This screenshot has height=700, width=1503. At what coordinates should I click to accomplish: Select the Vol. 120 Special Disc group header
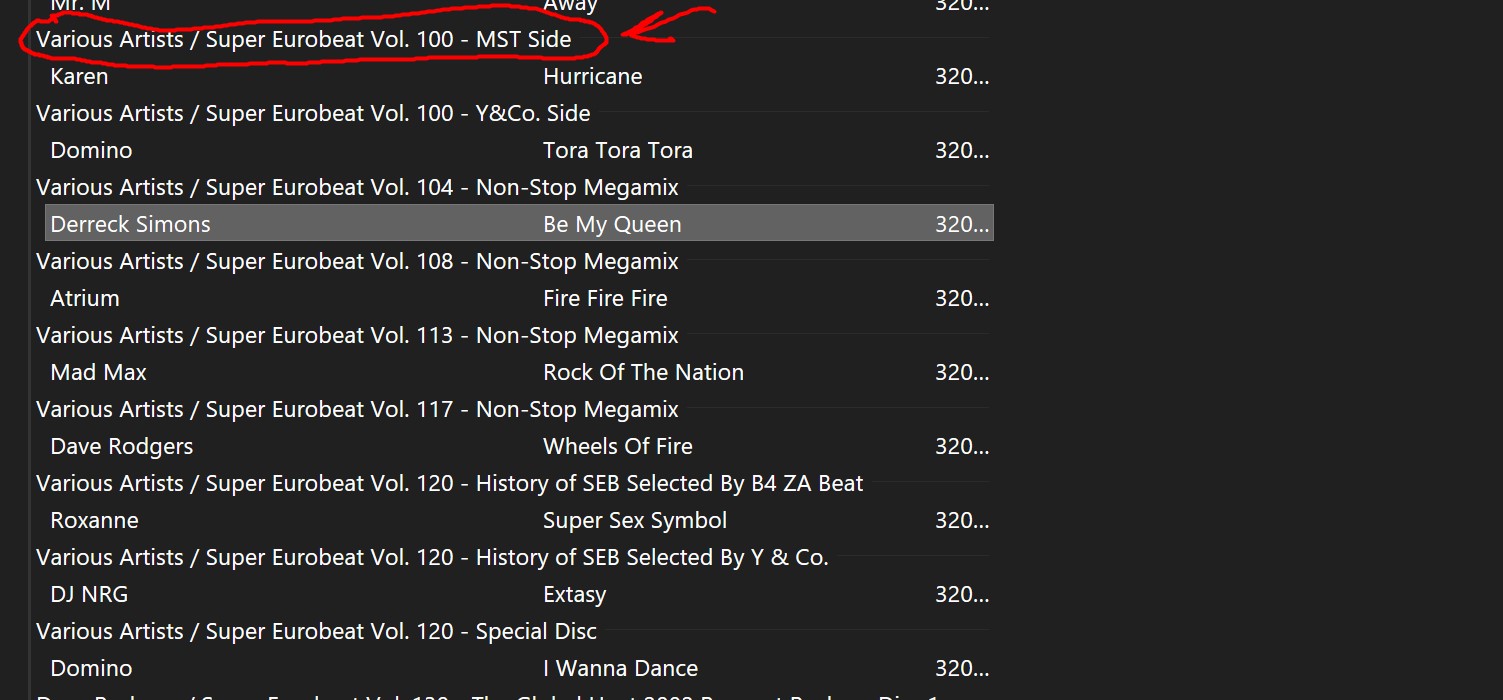316,632
